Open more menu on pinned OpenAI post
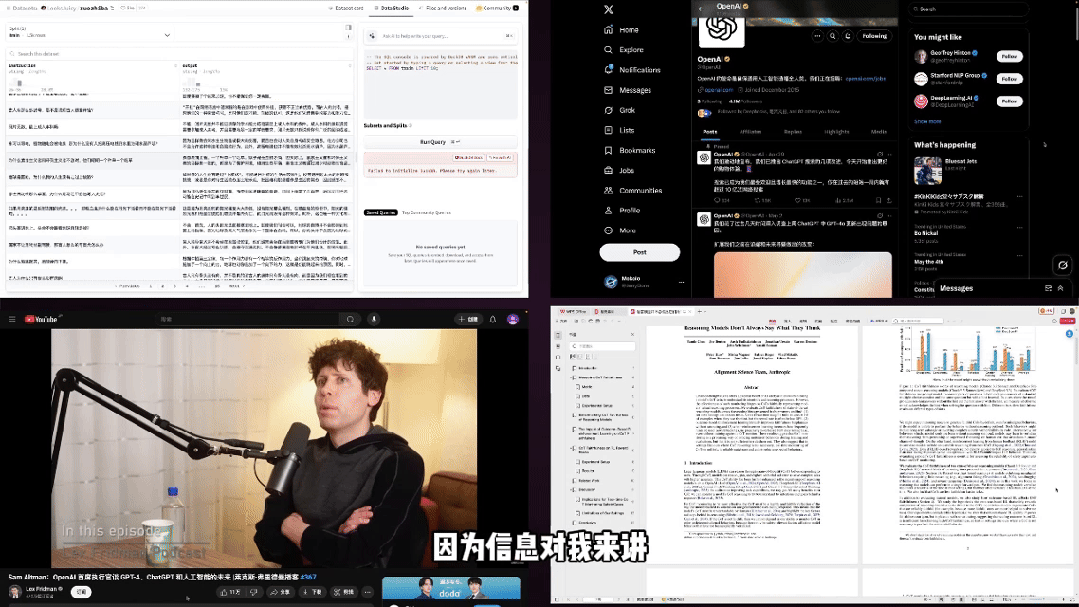The height and width of the screenshot is (607, 1079). (x=889, y=155)
